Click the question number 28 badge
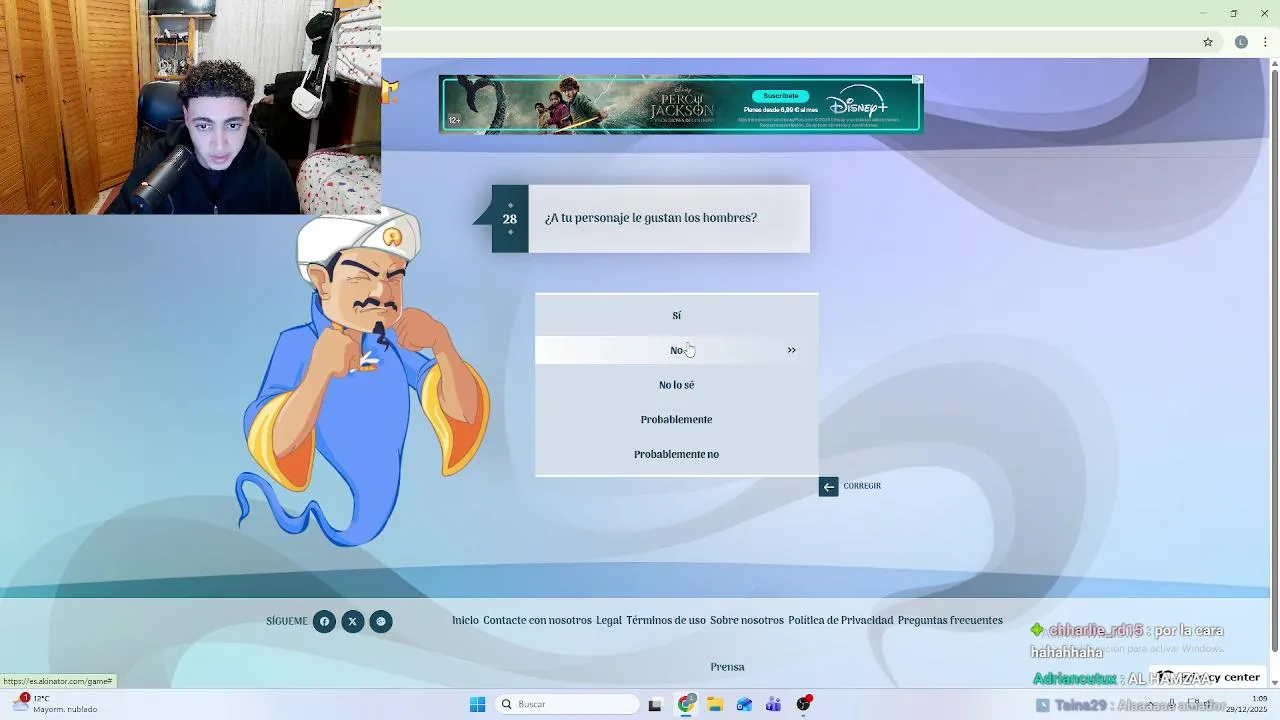Viewport: 1280px width, 720px height. 510,219
